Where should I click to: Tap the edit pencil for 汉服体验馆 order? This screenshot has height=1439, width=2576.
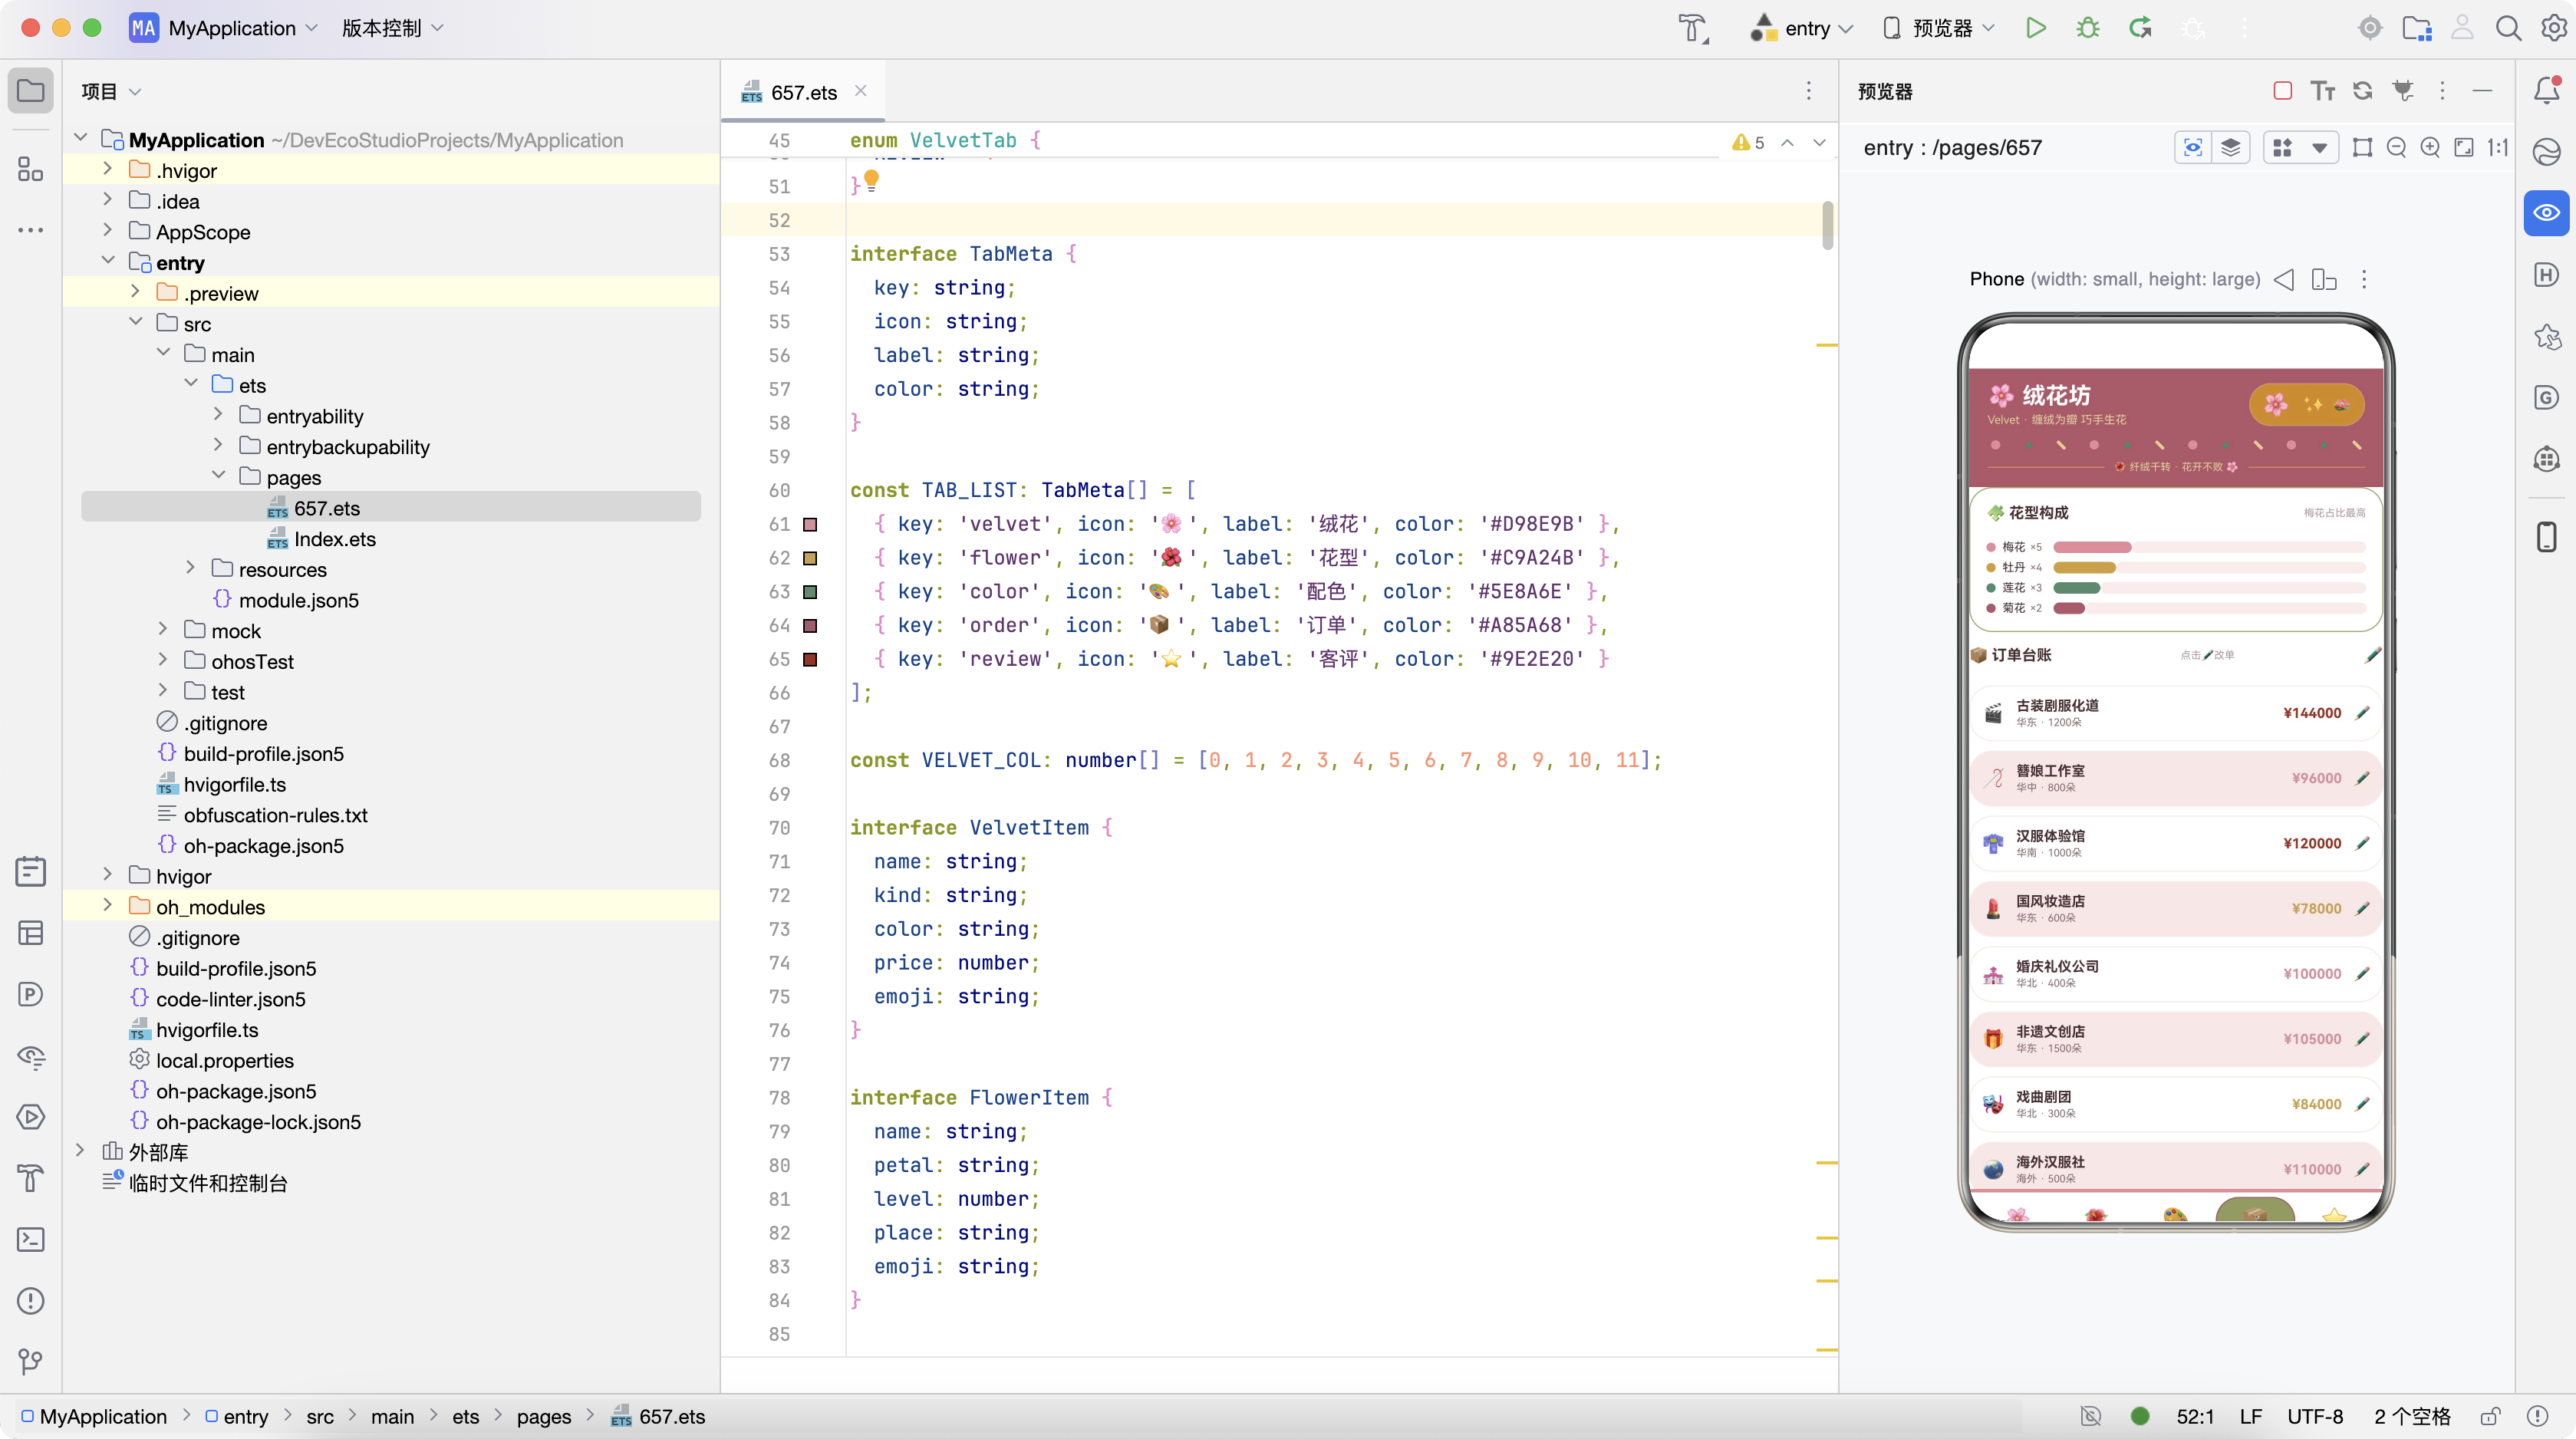coord(2362,843)
